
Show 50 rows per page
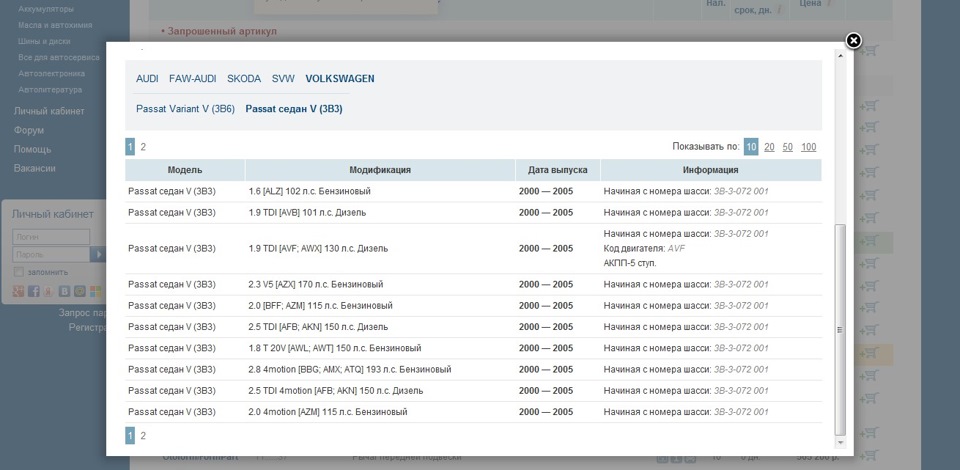[787, 147]
